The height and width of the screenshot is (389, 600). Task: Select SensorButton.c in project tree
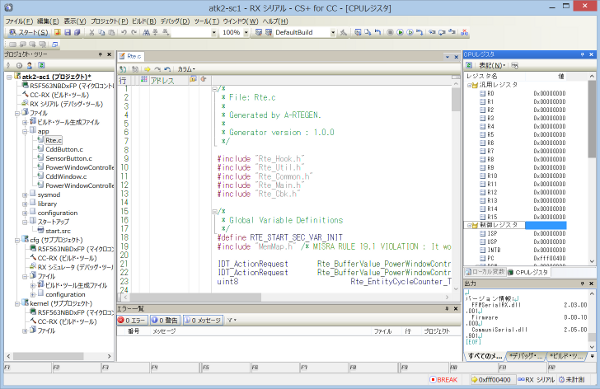69,158
